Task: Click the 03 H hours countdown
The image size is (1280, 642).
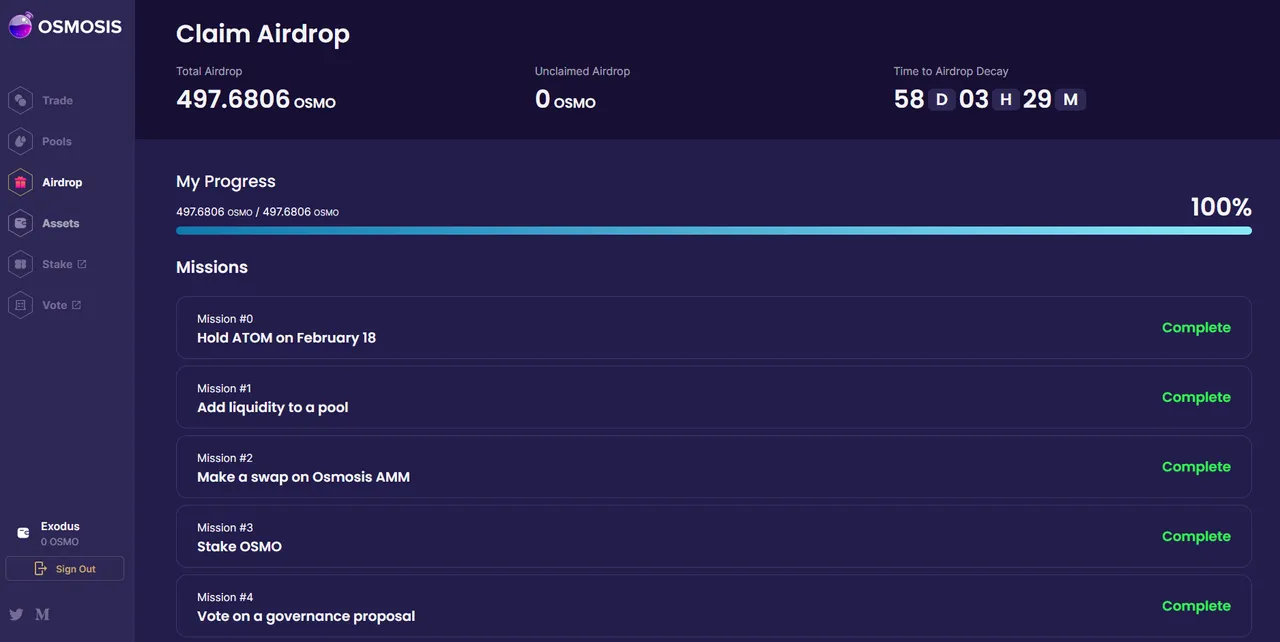Action: 989,99
